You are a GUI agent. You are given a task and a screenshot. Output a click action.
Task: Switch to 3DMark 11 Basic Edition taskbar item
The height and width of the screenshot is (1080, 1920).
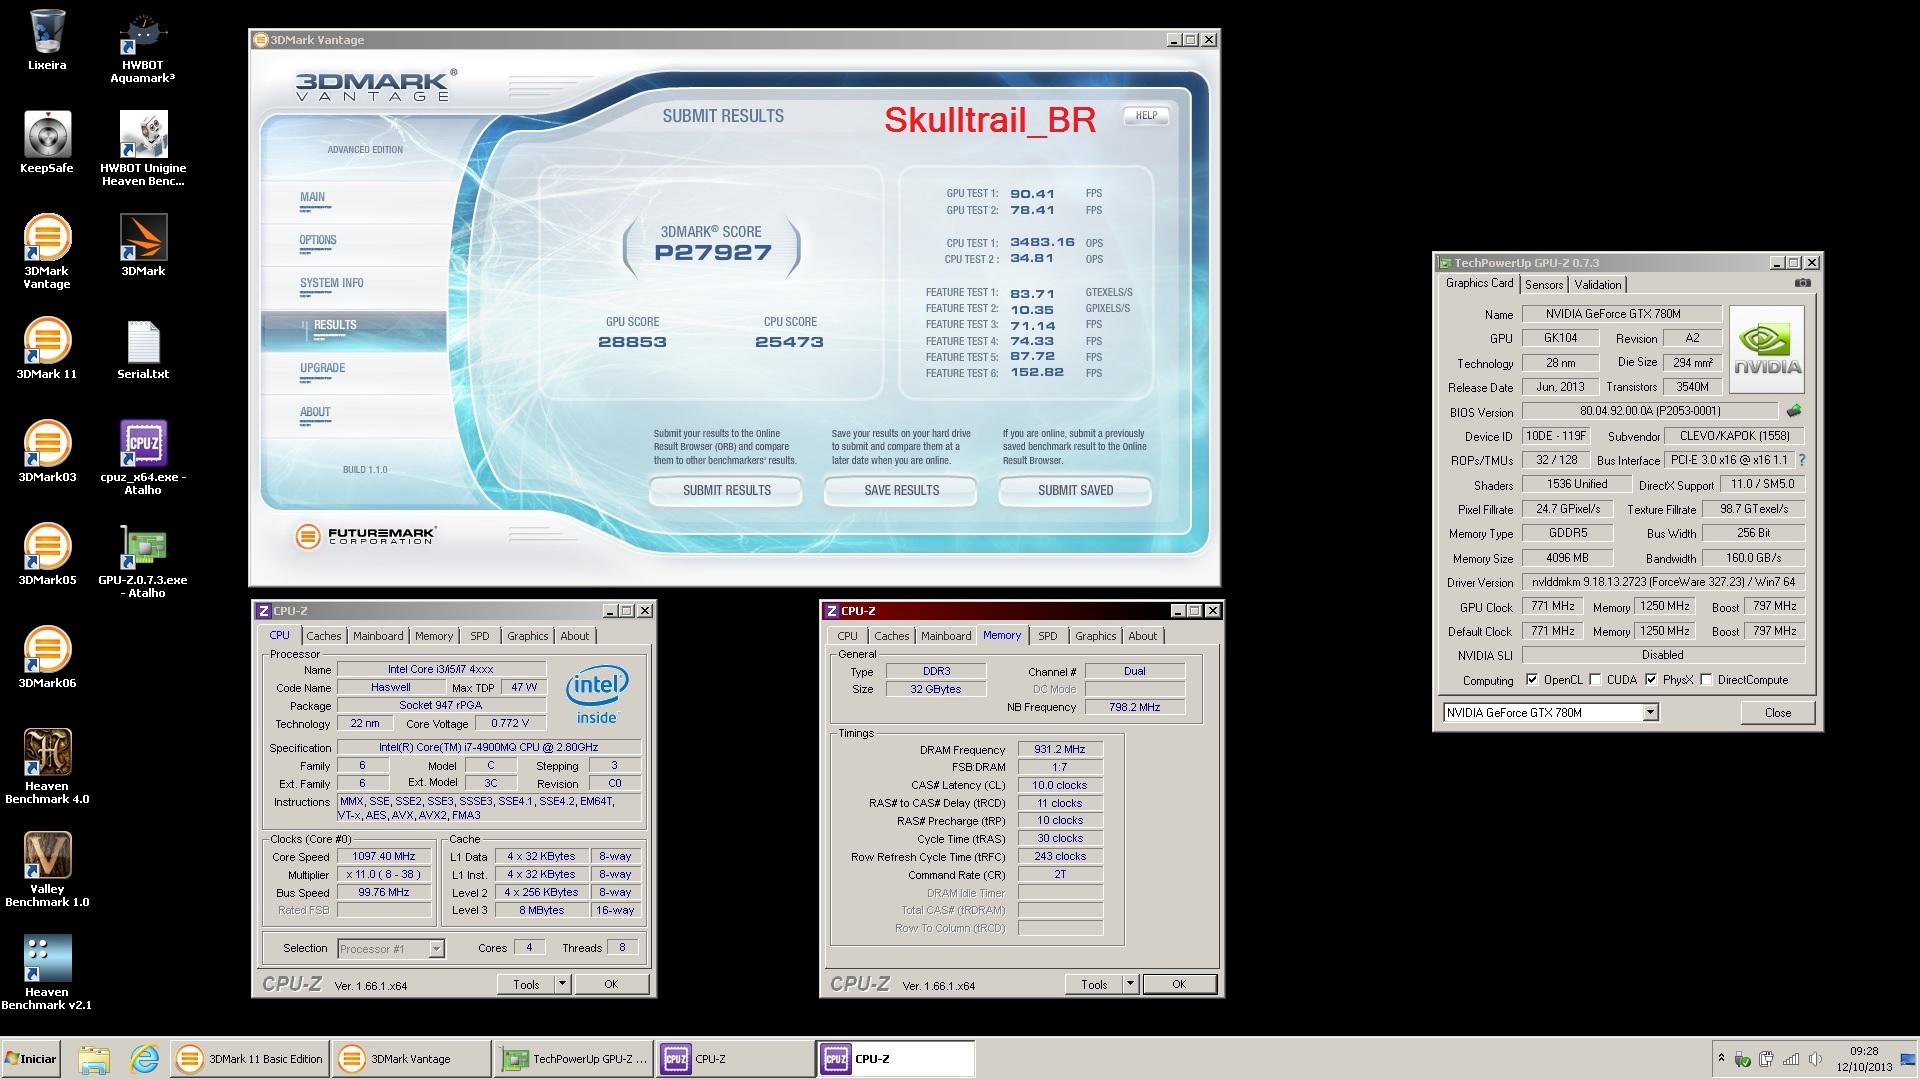[x=250, y=1059]
